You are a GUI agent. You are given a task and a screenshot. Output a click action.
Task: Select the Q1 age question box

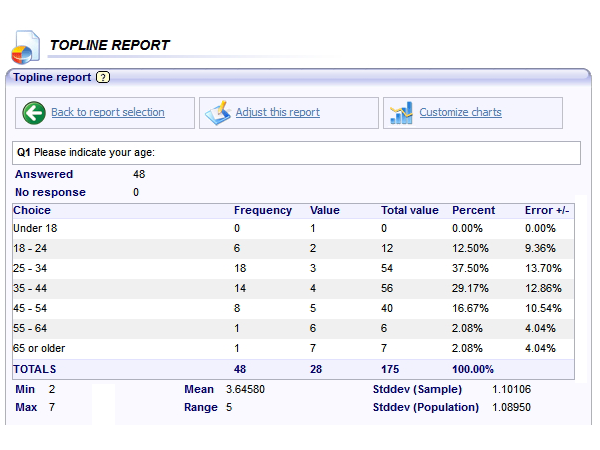pyautogui.click(x=296, y=153)
